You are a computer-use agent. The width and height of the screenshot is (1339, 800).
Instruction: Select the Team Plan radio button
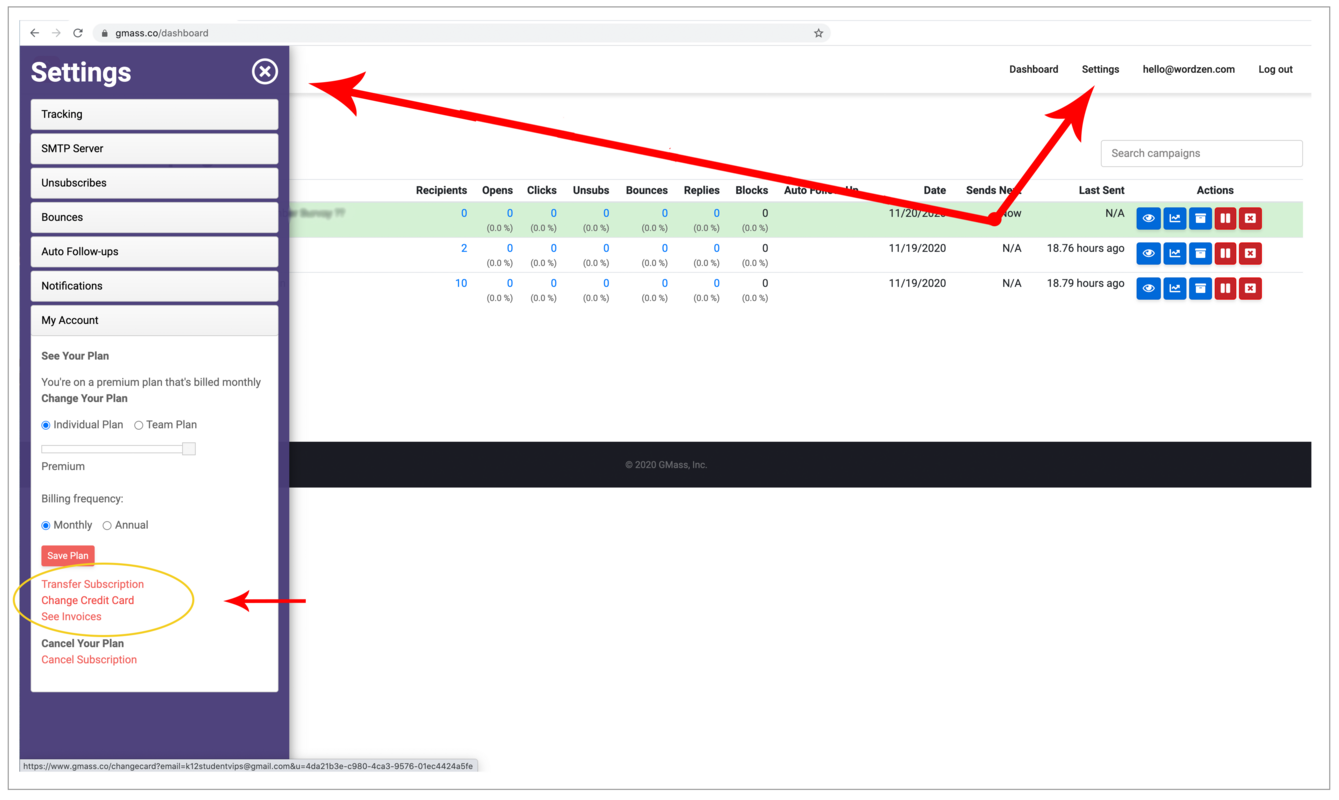pos(139,425)
